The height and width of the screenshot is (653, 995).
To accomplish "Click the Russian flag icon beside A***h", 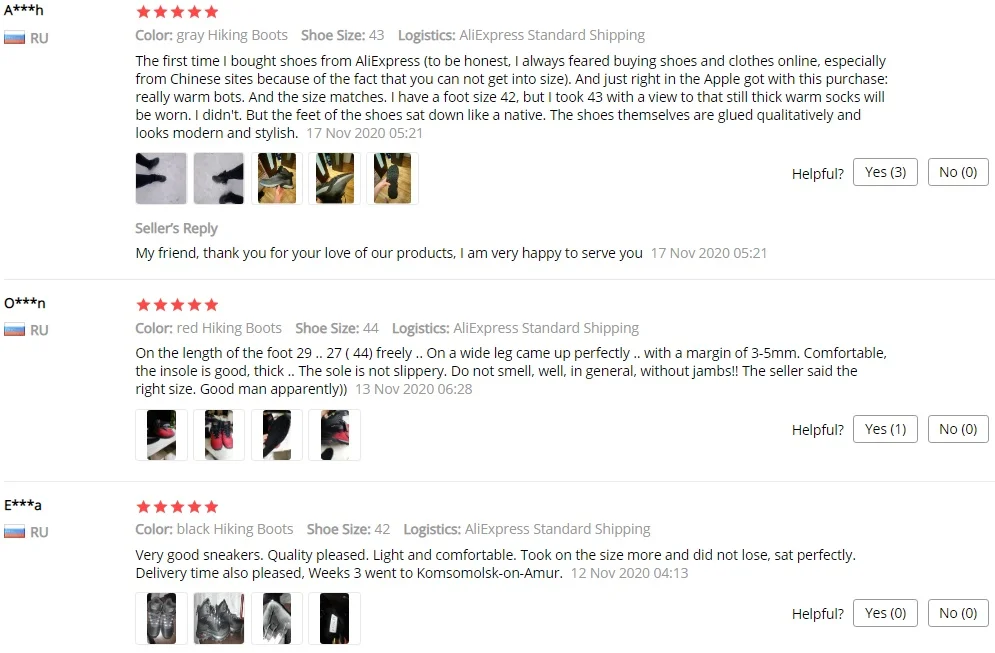I will pos(15,38).
